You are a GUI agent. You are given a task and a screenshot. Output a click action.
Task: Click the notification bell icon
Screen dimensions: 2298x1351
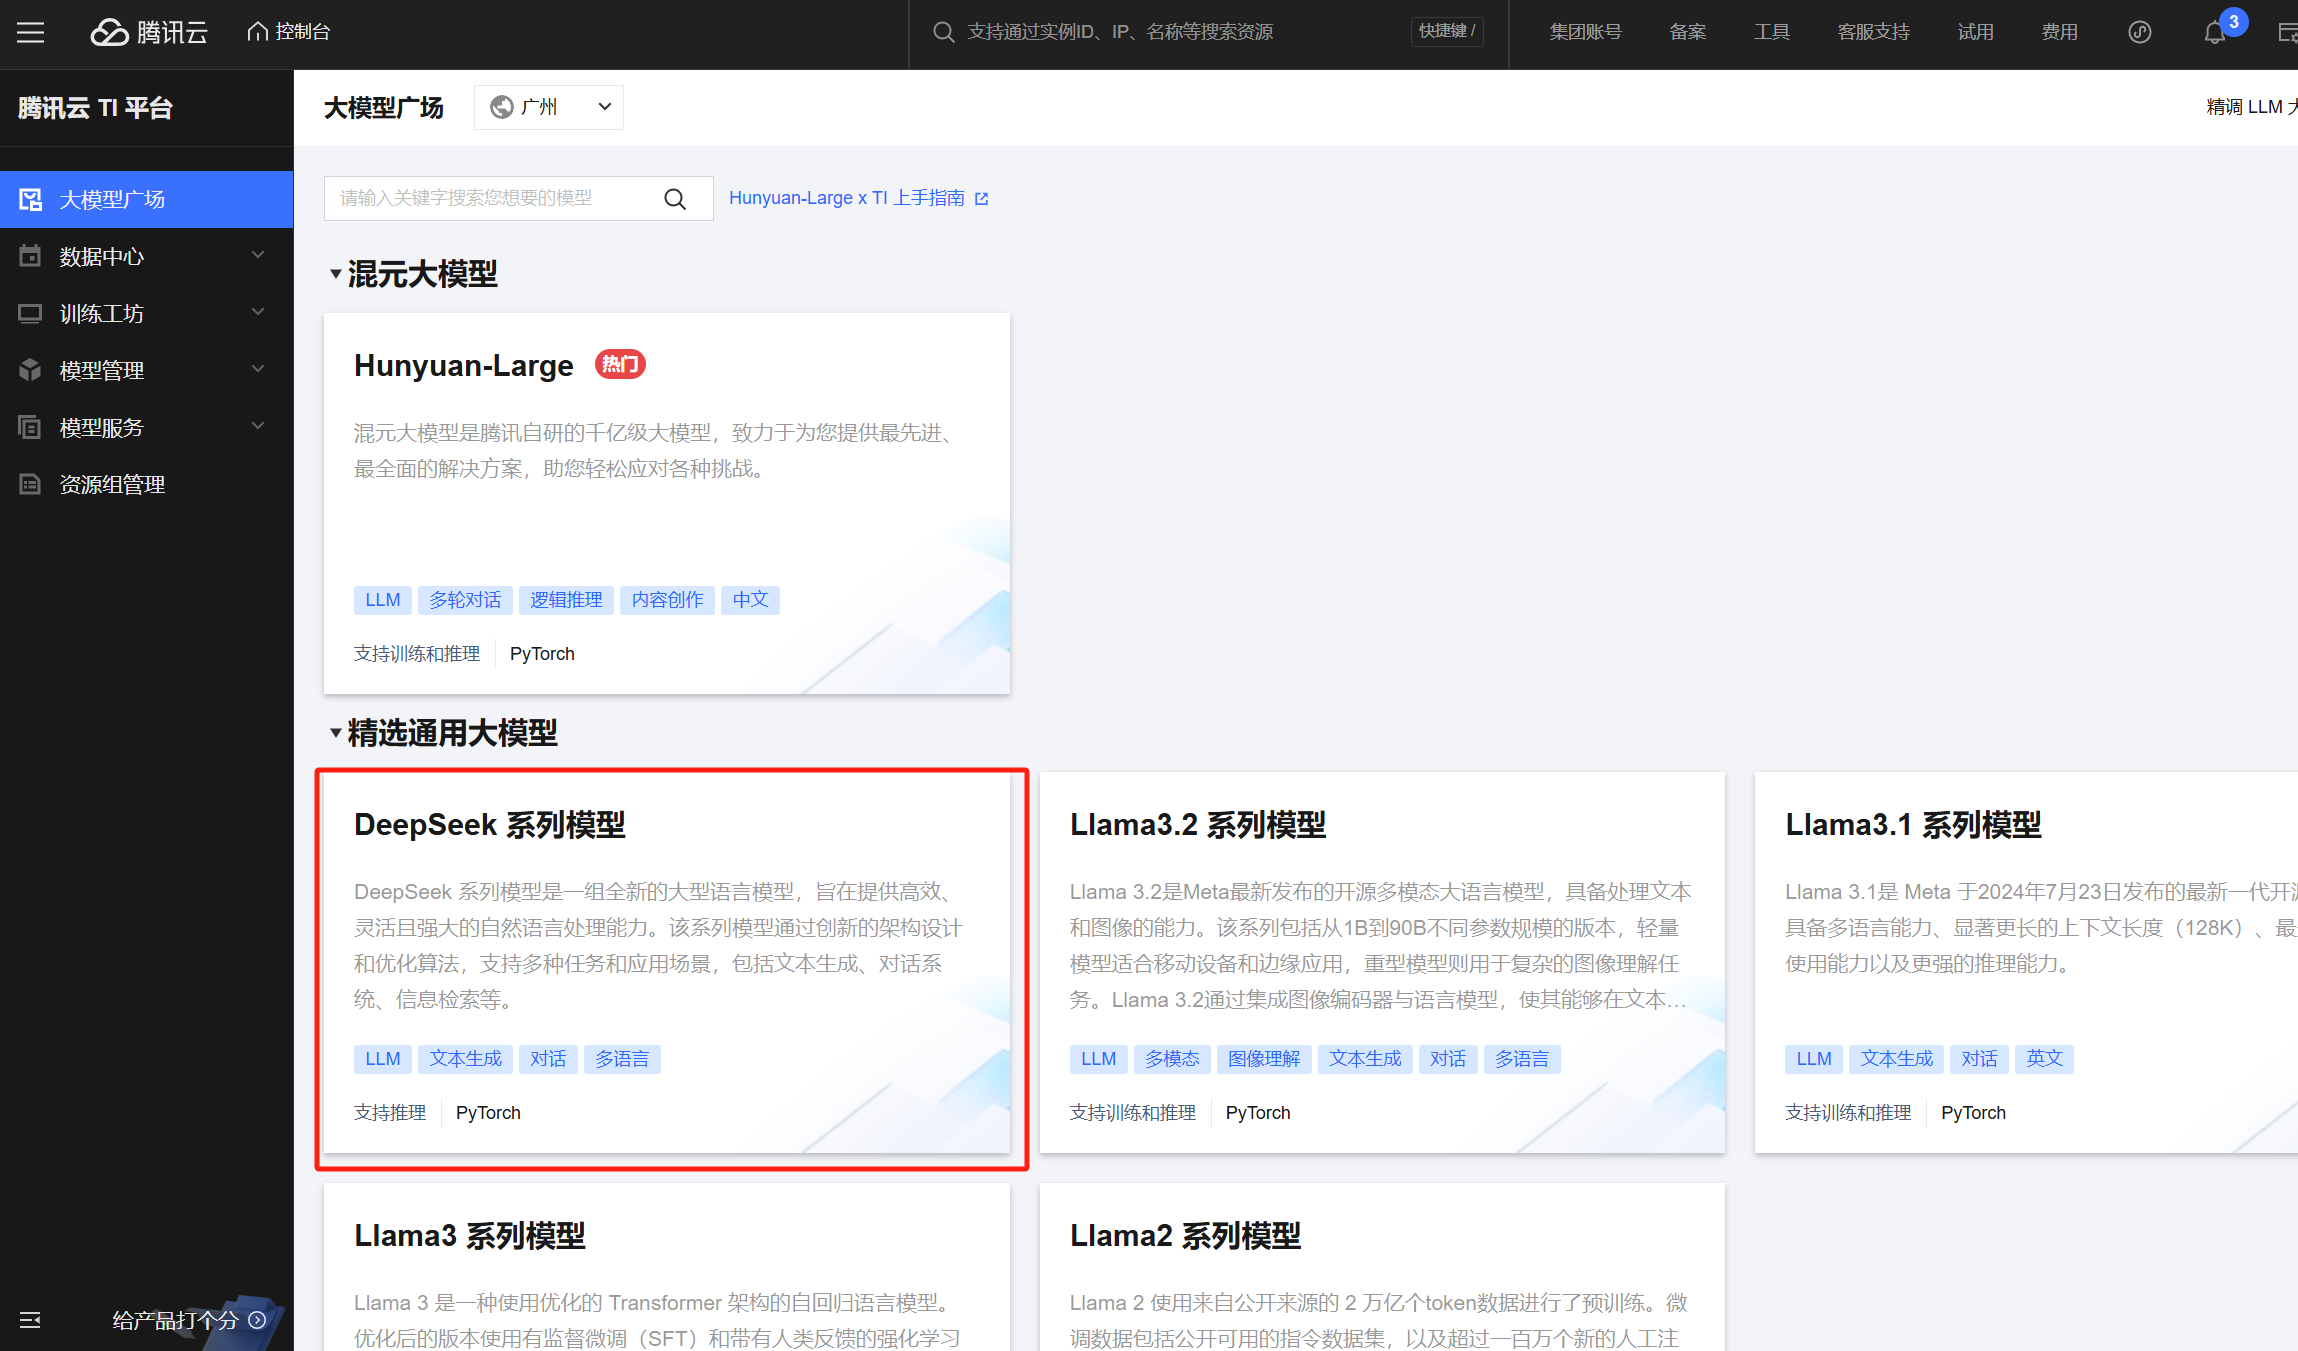click(x=2214, y=32)
